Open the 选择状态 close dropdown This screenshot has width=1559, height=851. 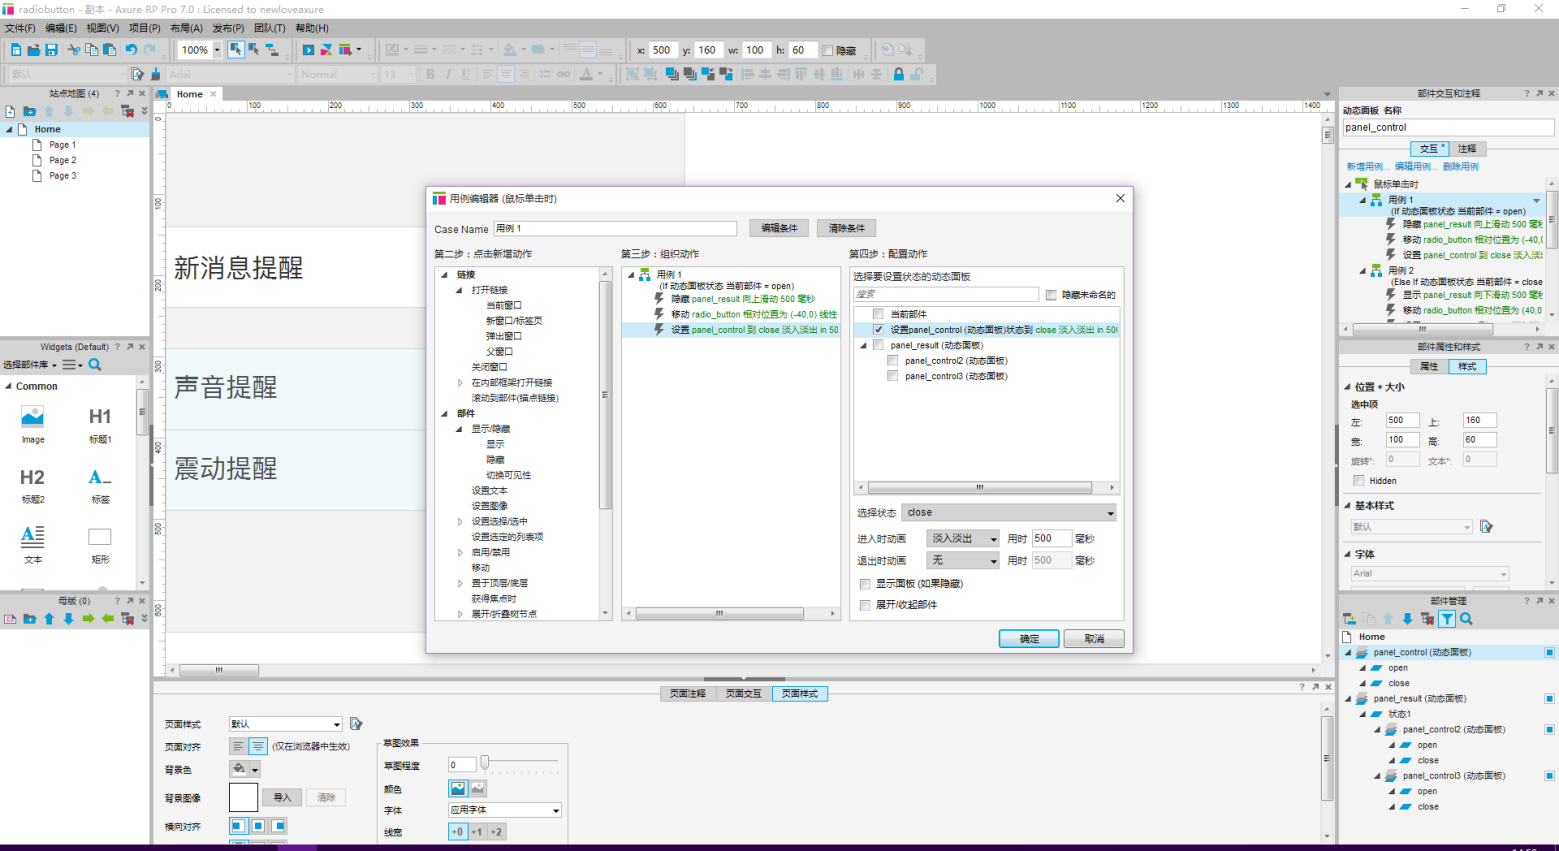tap(1009, 512)
